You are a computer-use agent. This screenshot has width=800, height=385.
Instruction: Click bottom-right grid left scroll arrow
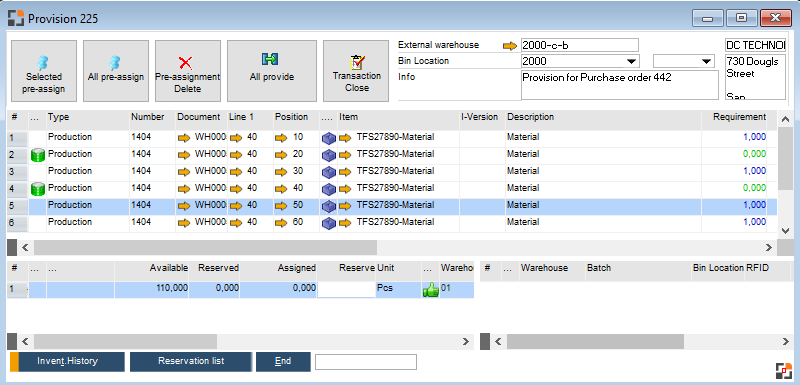pyautogui.click(x=498, y=341)
